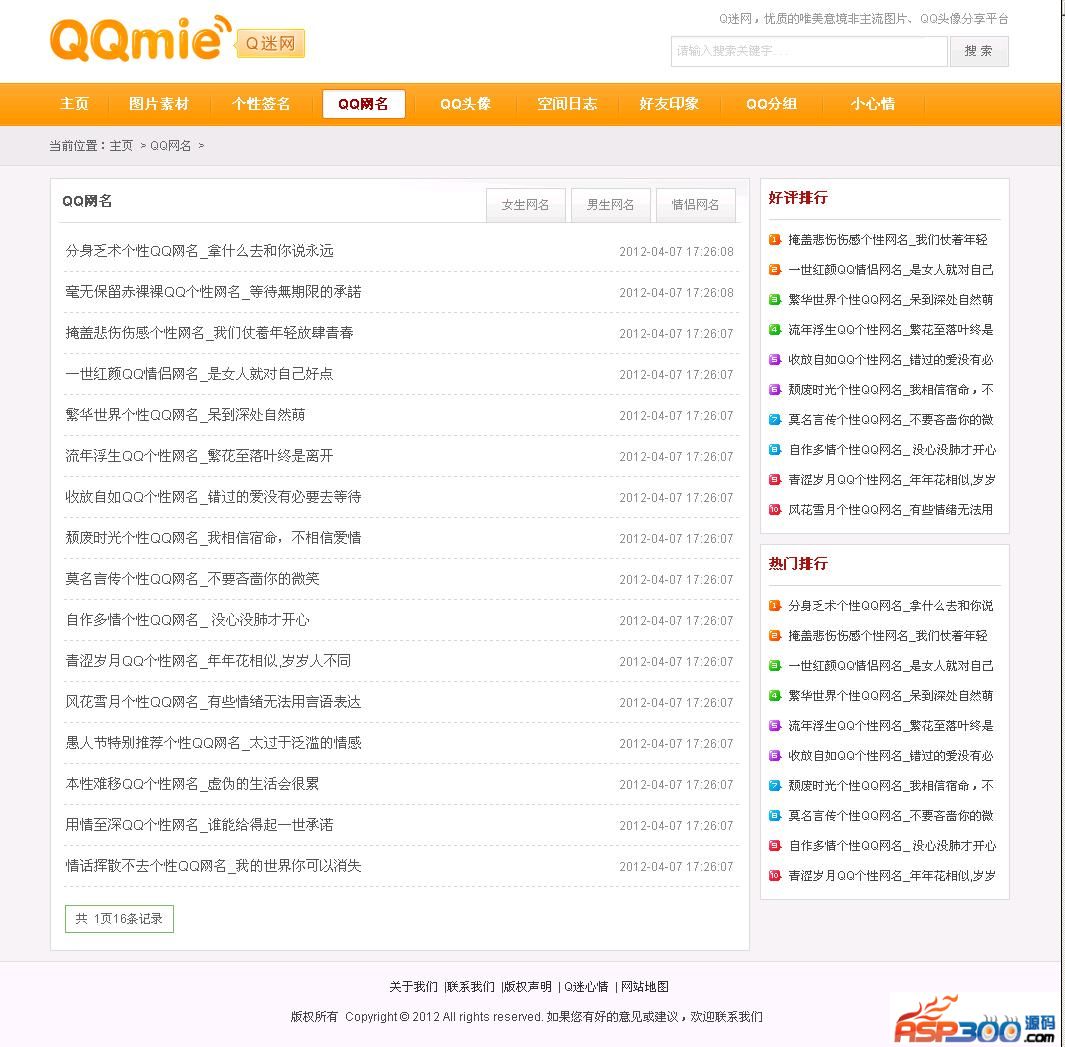Screen dimensions: 1065x1047
Task: Click 联系我们 footer link
Action: click(x=470, y=987)
